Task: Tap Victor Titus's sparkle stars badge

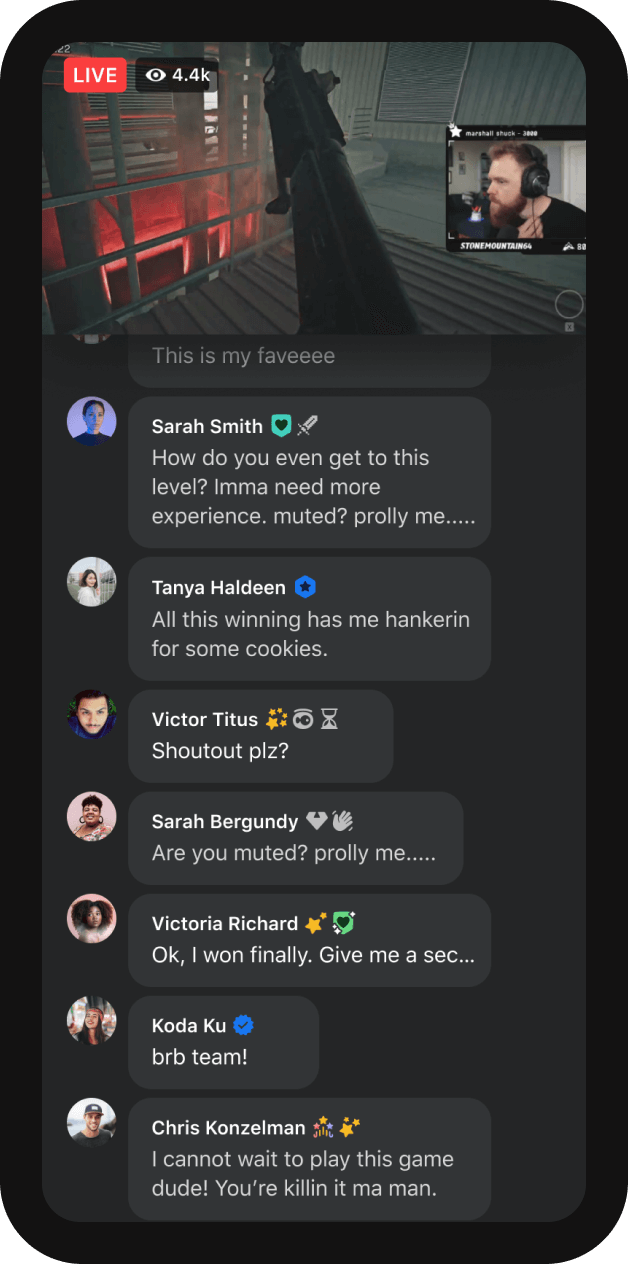Action: pos(276,719)
